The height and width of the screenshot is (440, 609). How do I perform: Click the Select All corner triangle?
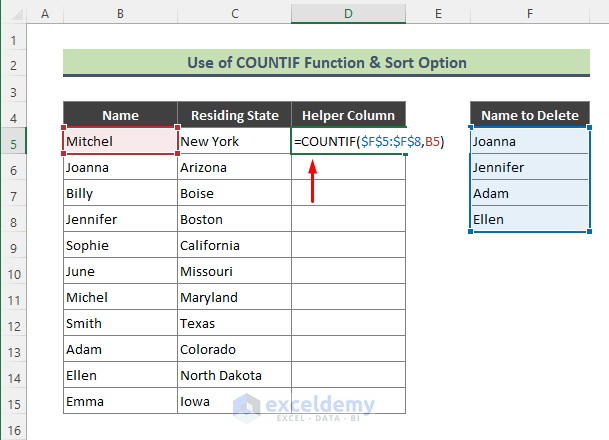(x=13, y=15)
